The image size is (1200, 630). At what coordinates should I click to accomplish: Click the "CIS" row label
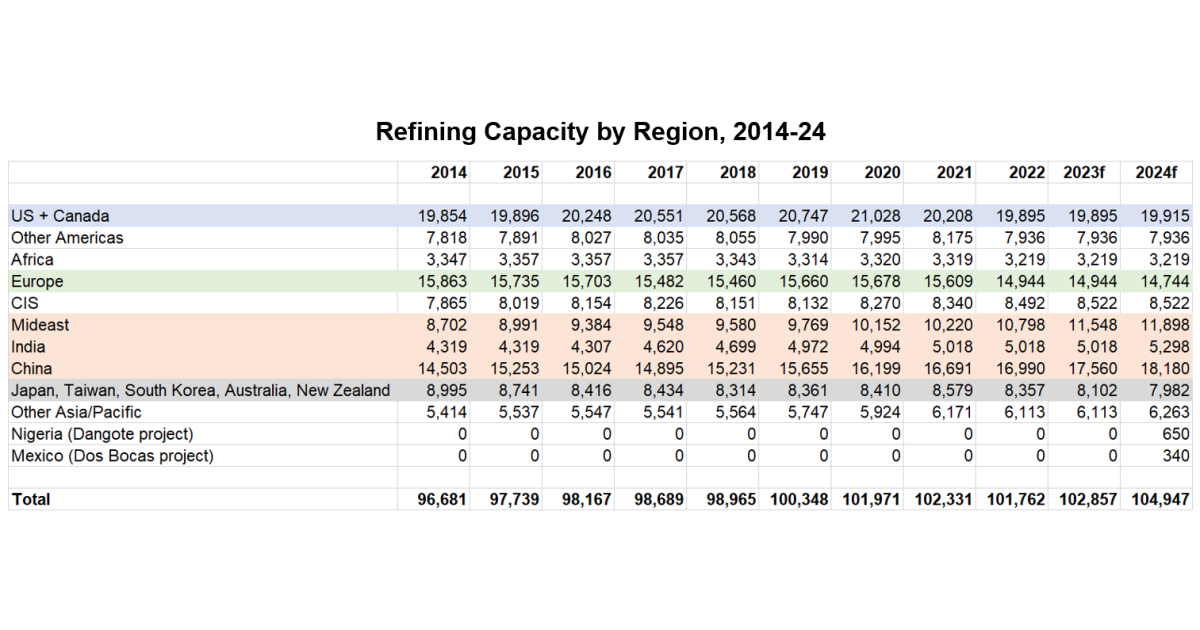point(24,304)
